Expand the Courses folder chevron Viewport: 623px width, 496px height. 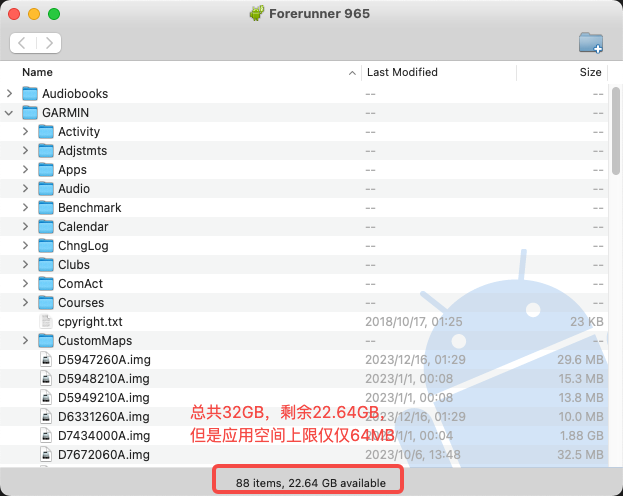tap(25, 302)
